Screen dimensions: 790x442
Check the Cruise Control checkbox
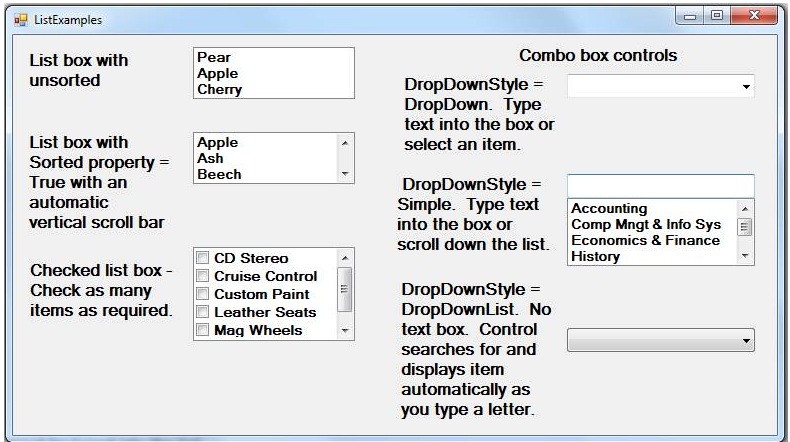tap(203, 276)
